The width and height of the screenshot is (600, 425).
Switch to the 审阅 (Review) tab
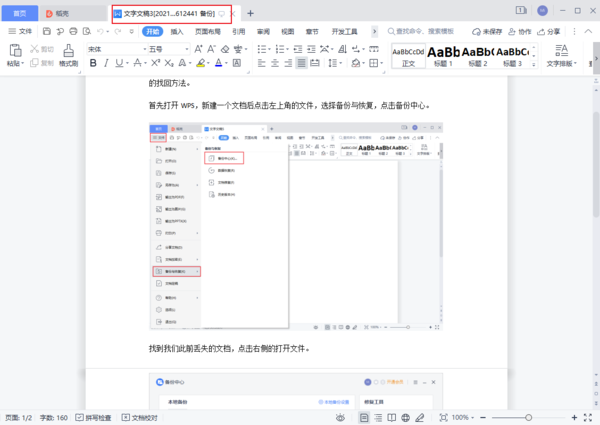[263, 31]
